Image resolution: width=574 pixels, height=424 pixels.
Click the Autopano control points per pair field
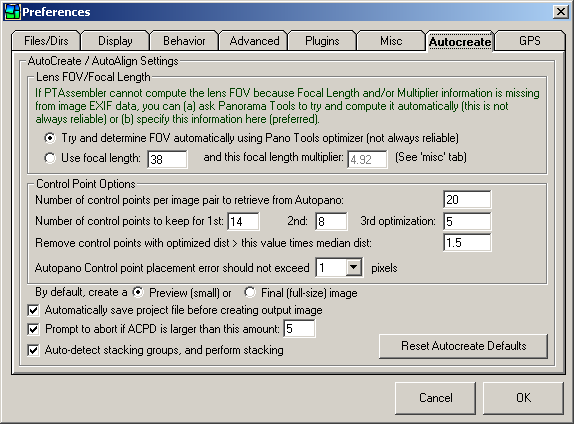(467, 200)
